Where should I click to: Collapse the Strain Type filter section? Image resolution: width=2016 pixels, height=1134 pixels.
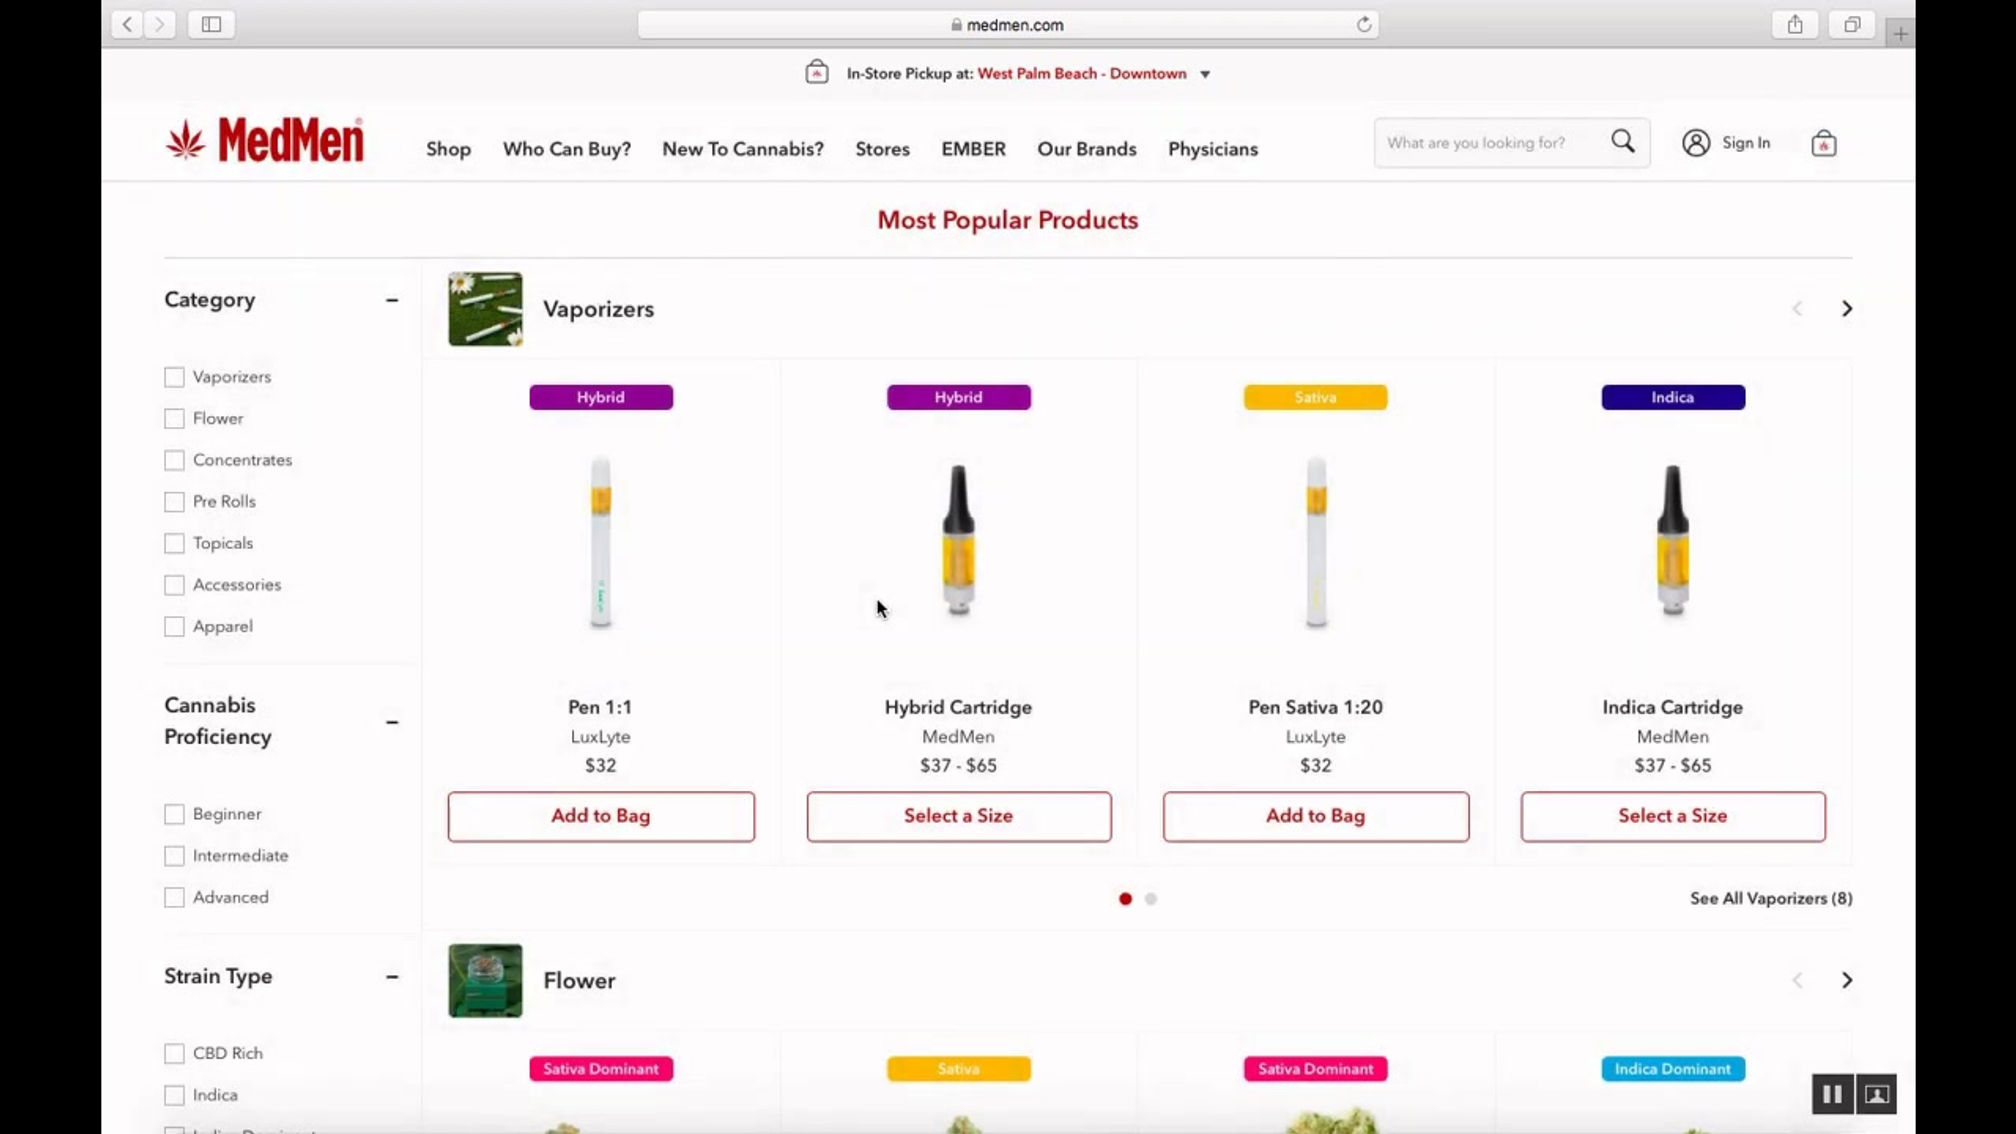tap(392, 977)
